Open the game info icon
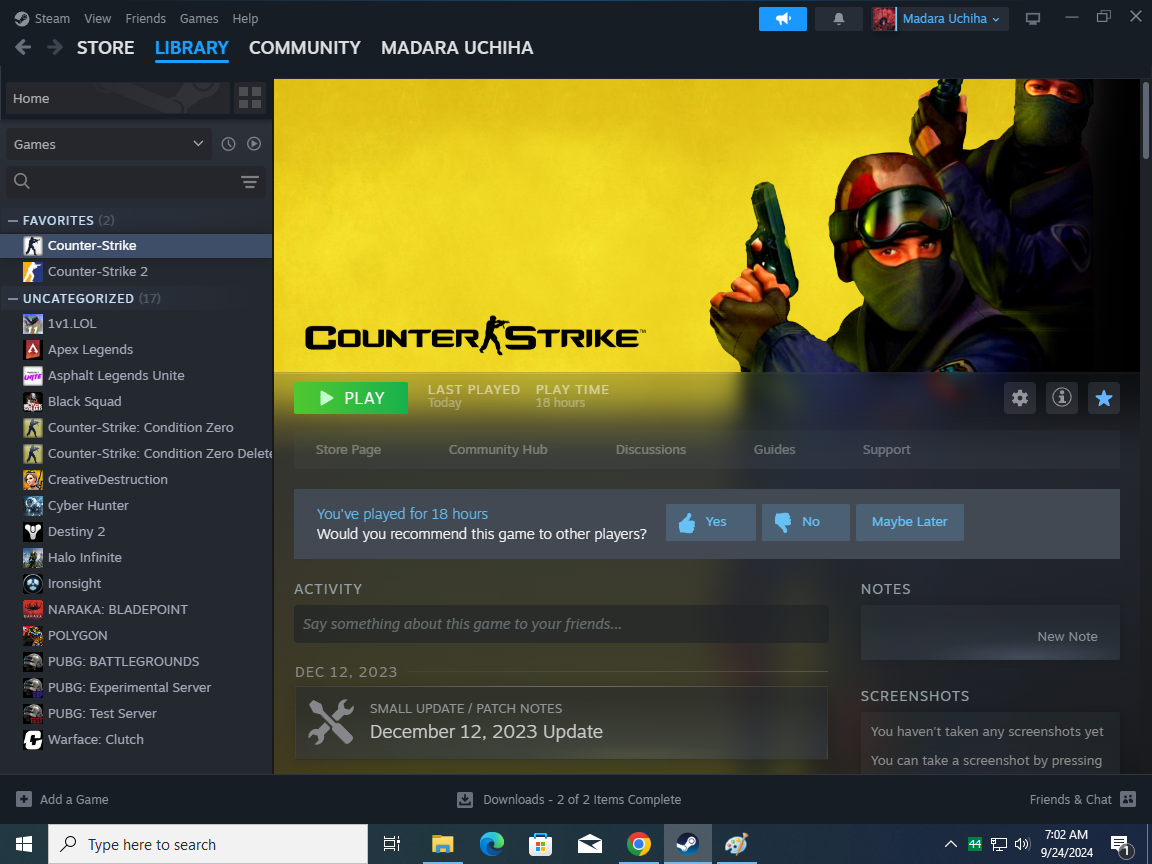 coord(1061,398)
